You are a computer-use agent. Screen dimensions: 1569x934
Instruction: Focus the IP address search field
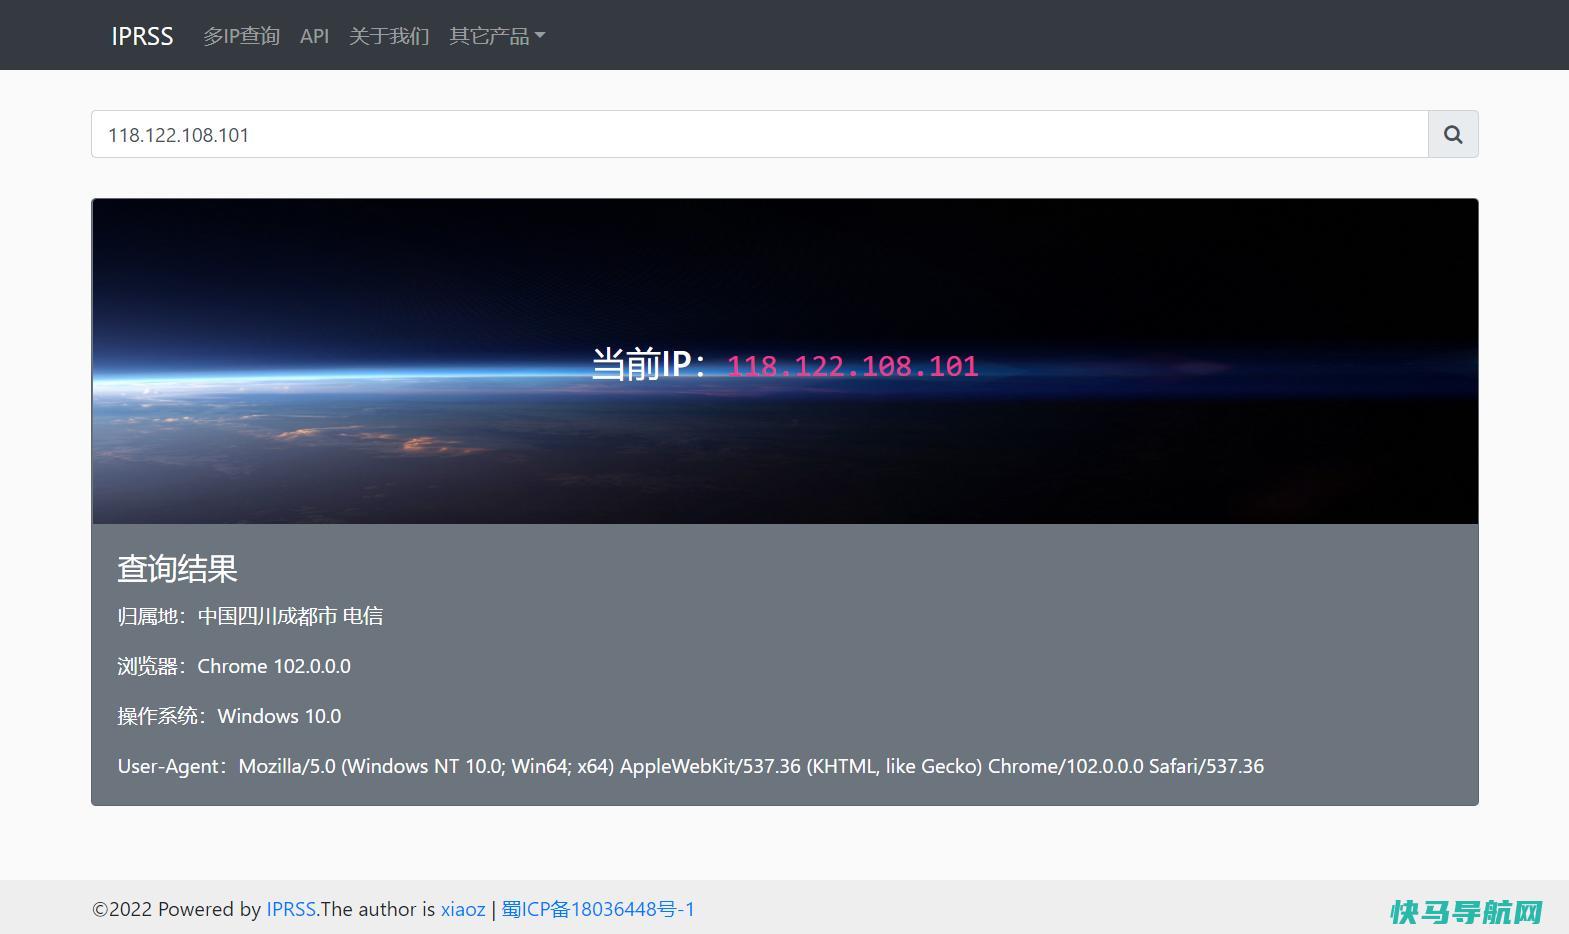[760, 134]
